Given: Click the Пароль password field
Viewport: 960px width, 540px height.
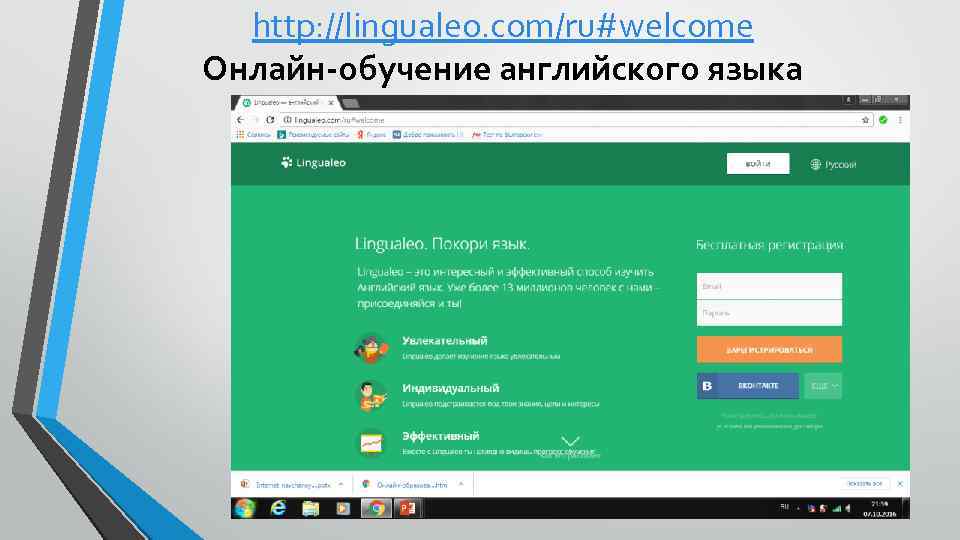Looking at the screenshot, I should pyautogui.click(x=769, y=313).
